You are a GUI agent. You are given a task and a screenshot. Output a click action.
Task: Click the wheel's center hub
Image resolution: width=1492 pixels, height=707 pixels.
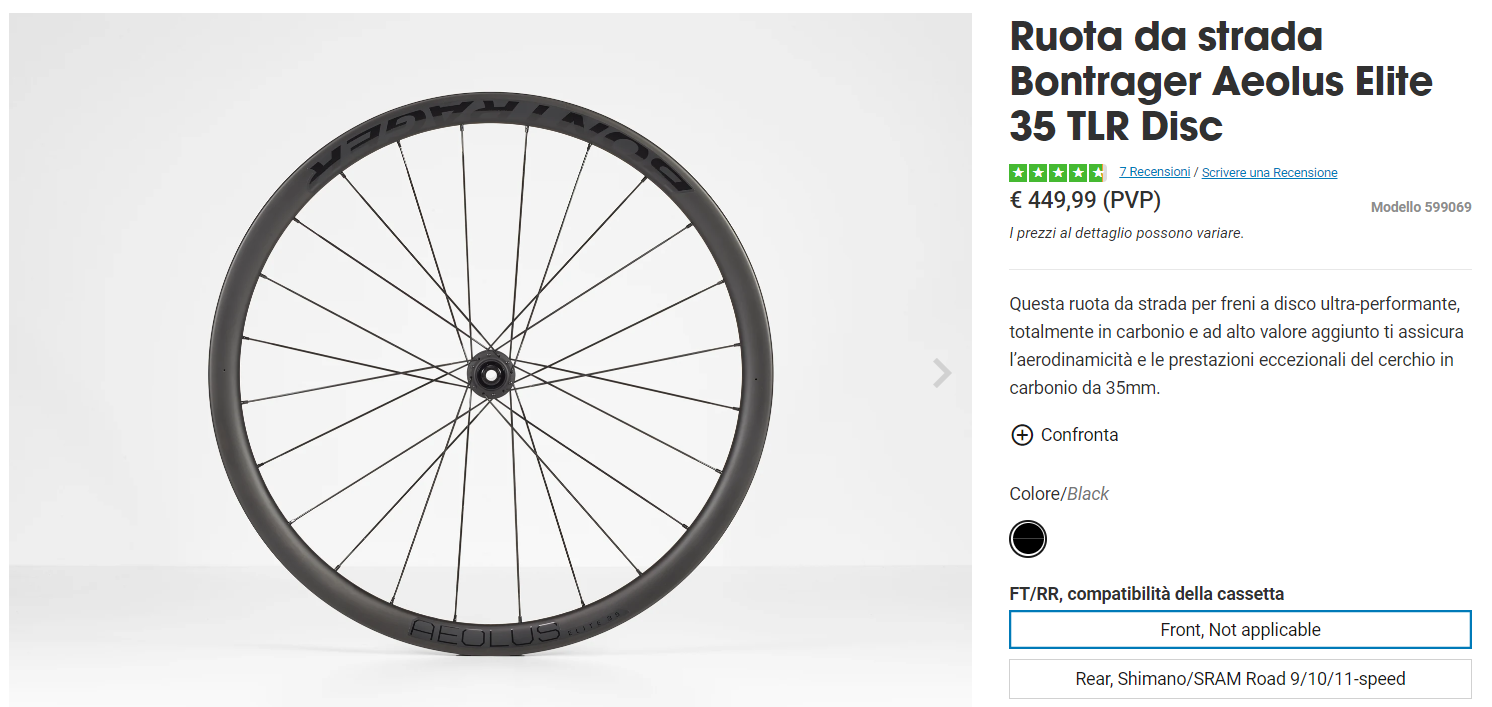(490, 374)
